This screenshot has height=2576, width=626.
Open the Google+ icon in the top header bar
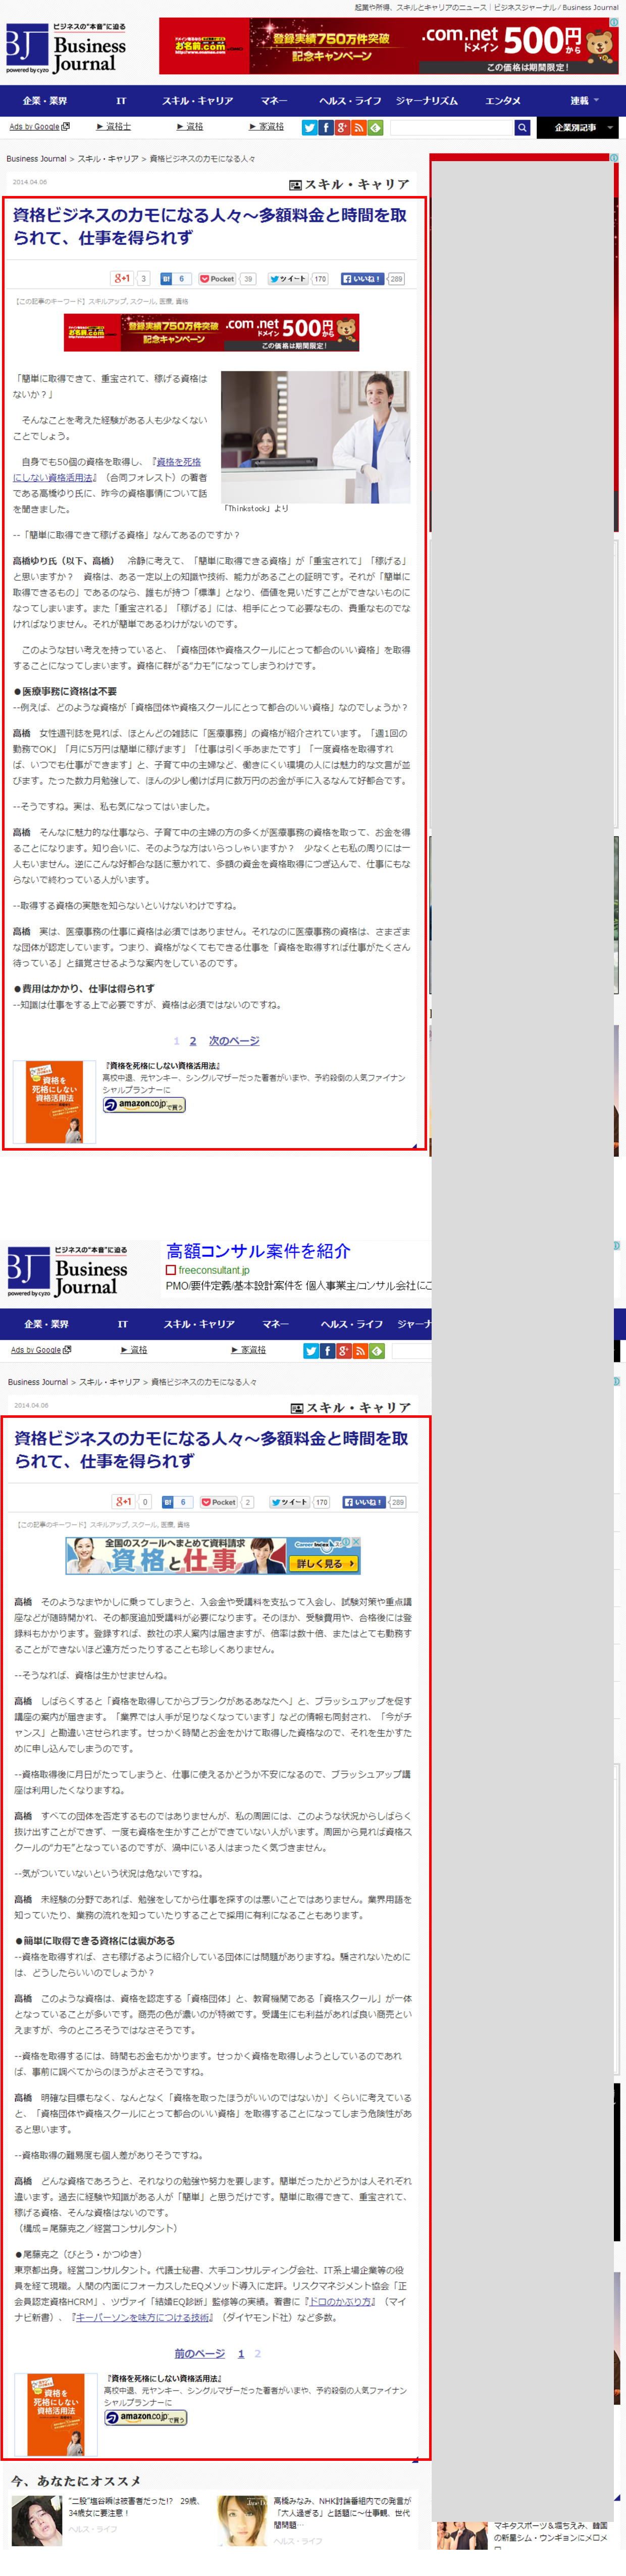[x=342, y=128]
